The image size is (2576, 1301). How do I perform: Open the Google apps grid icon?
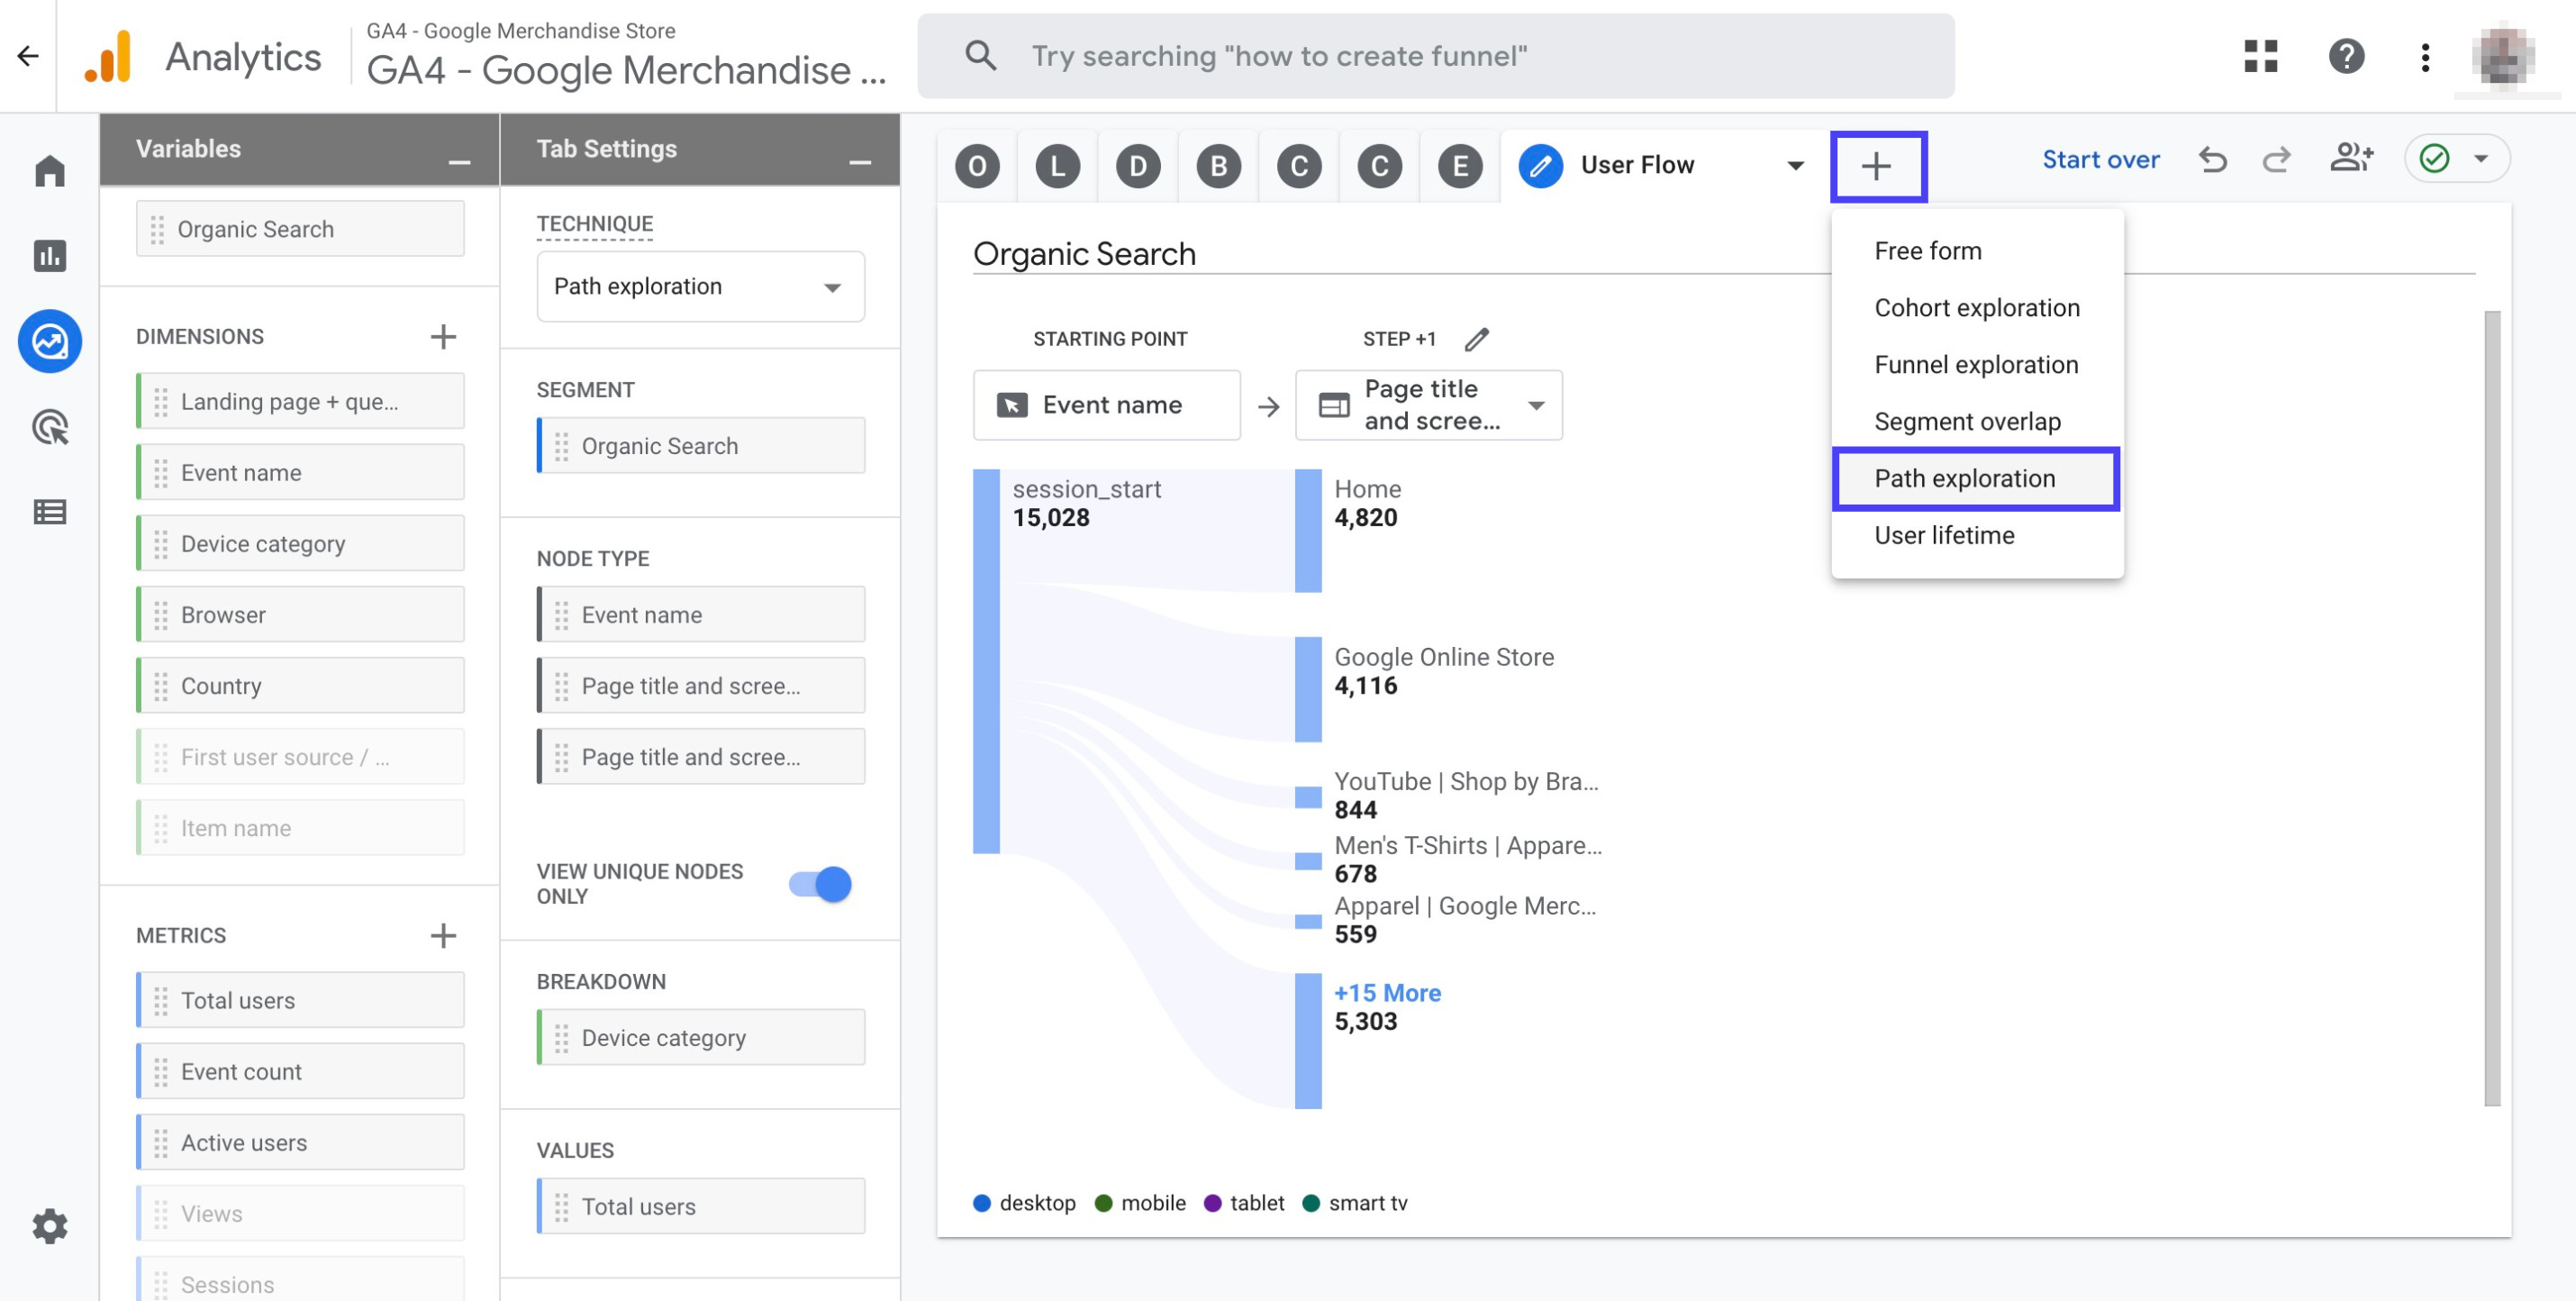[x=2260, y=56]
